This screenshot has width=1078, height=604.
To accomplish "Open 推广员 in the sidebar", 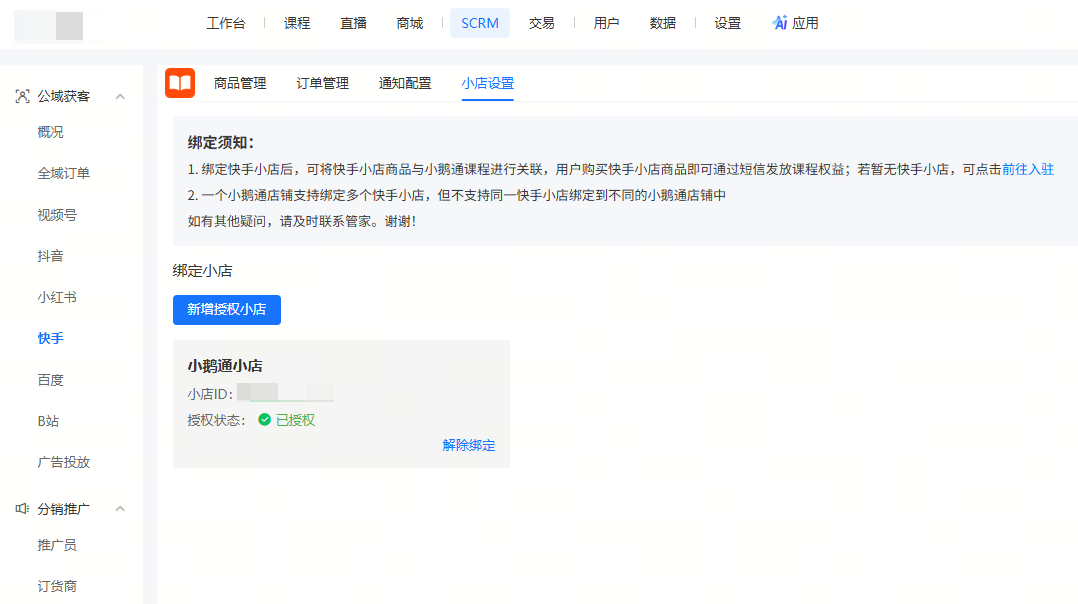I will 57,545.
